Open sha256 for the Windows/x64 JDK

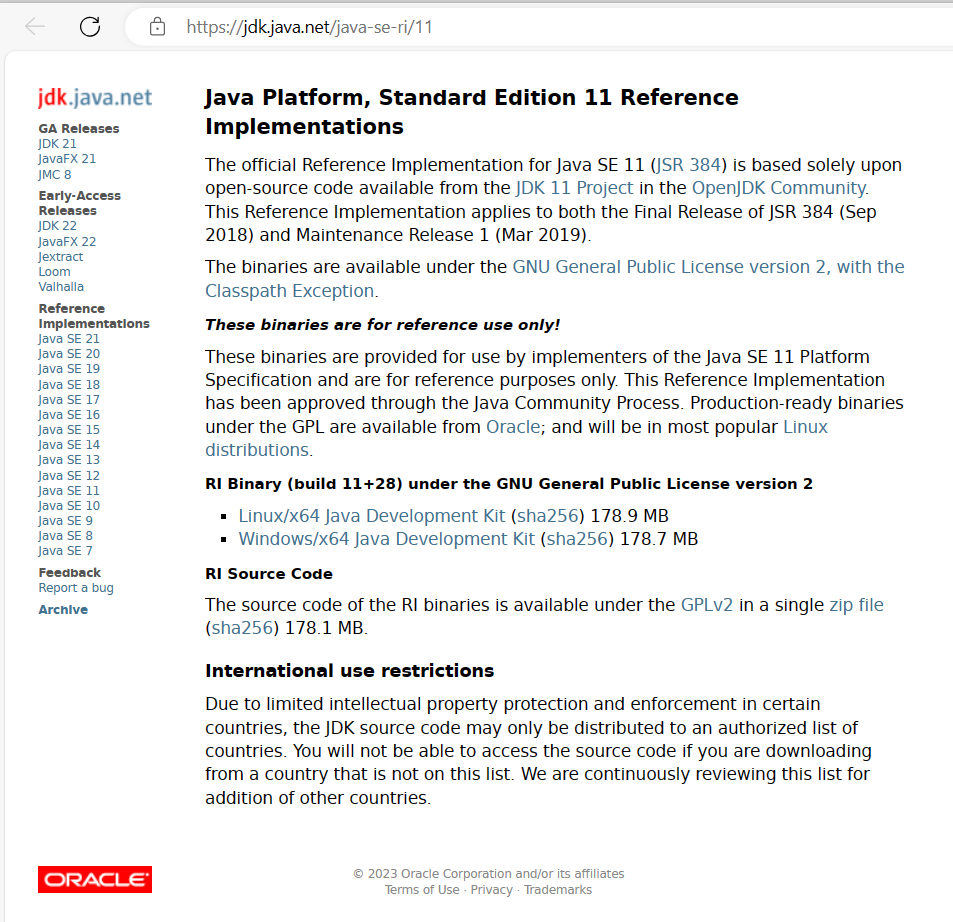[x=577, y=538]
